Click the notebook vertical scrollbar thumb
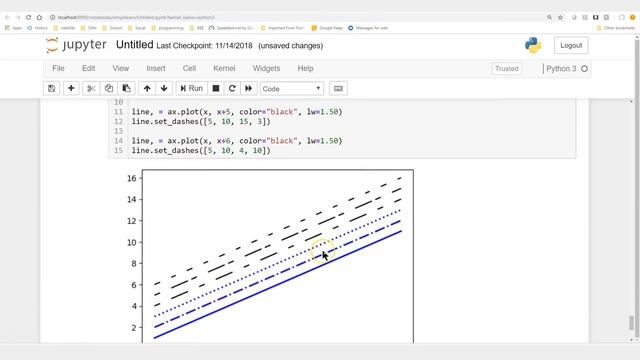The height and width of the screenshot is (360, 640). pyautogui.click(x=631, y=323)
